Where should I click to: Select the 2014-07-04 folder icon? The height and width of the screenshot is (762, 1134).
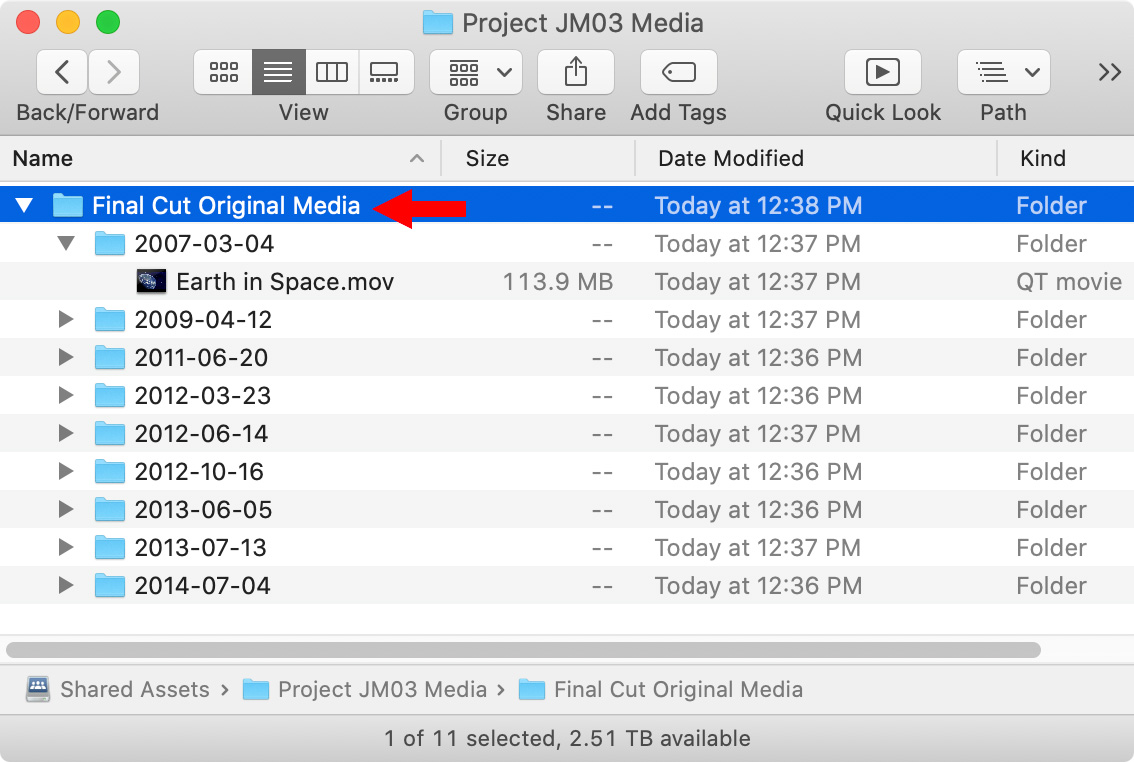pyautogui.click(x=110, y=585)
